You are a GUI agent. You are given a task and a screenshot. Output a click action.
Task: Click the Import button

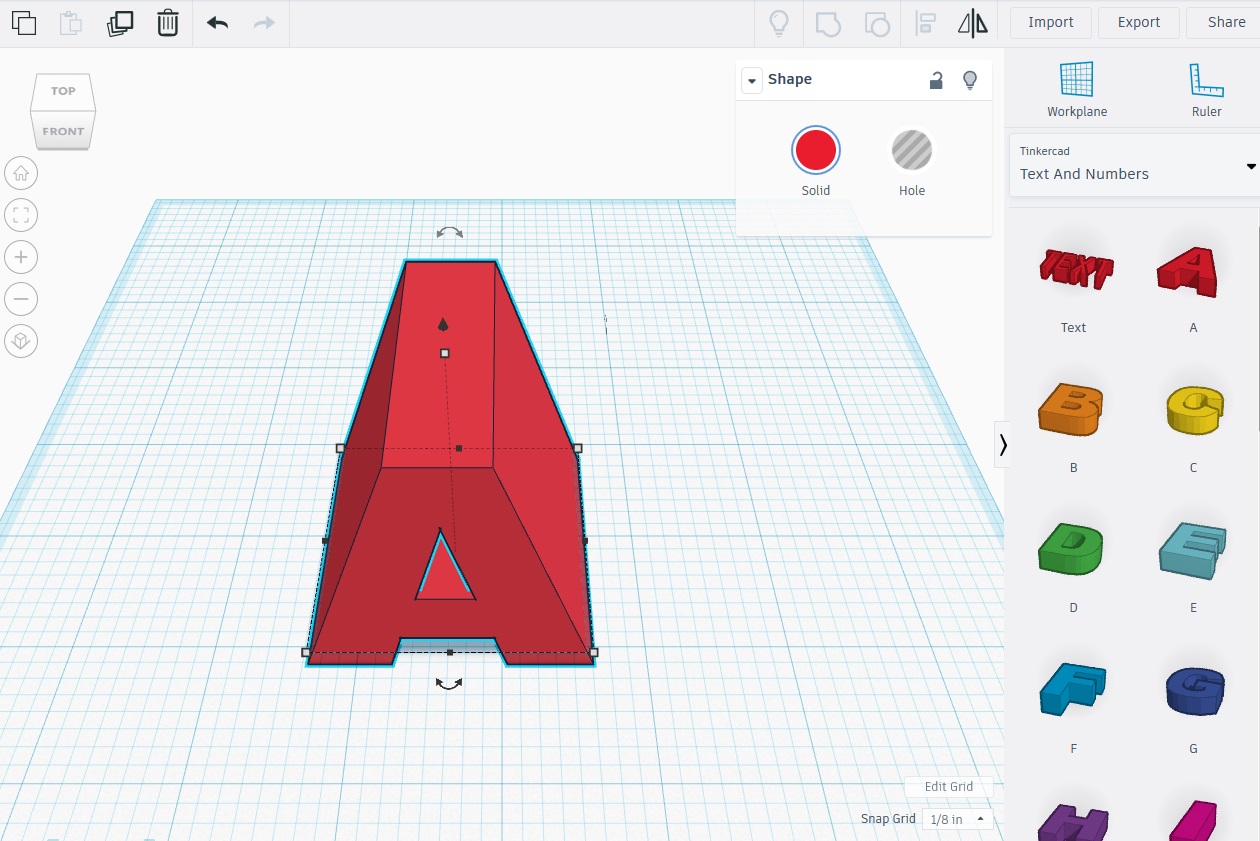tap(1051, 22)
